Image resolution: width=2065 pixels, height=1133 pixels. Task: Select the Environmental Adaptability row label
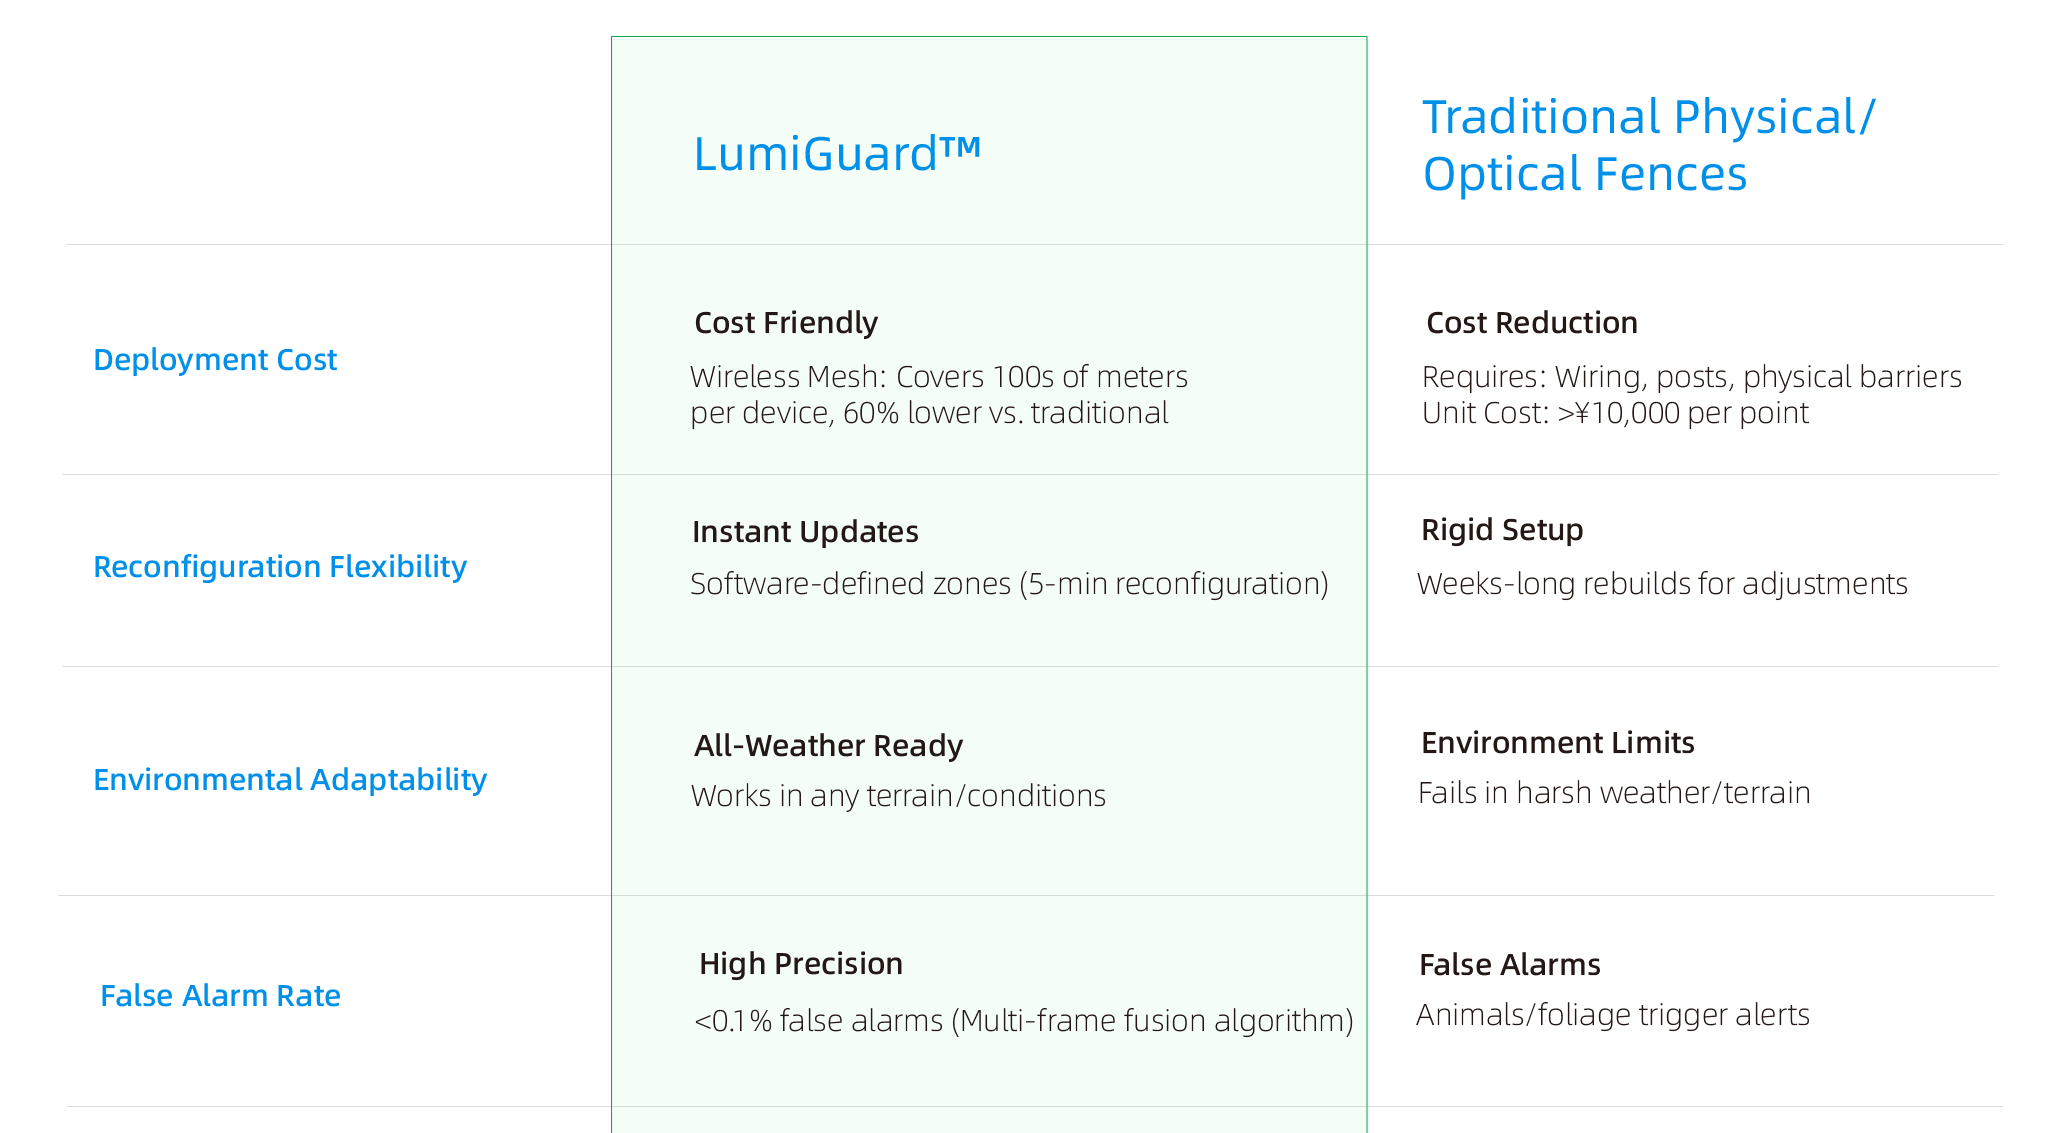coord(290,779)
